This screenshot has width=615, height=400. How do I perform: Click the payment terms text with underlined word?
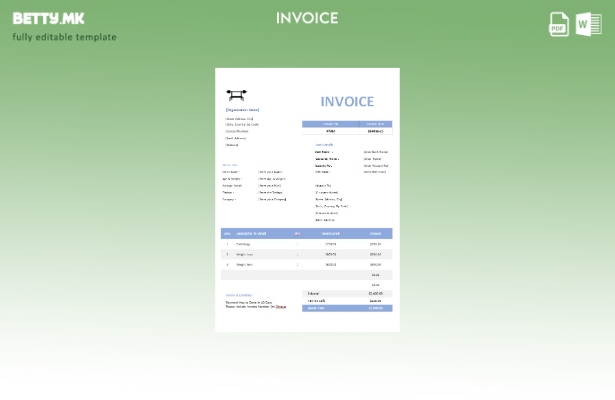(255, 305)
